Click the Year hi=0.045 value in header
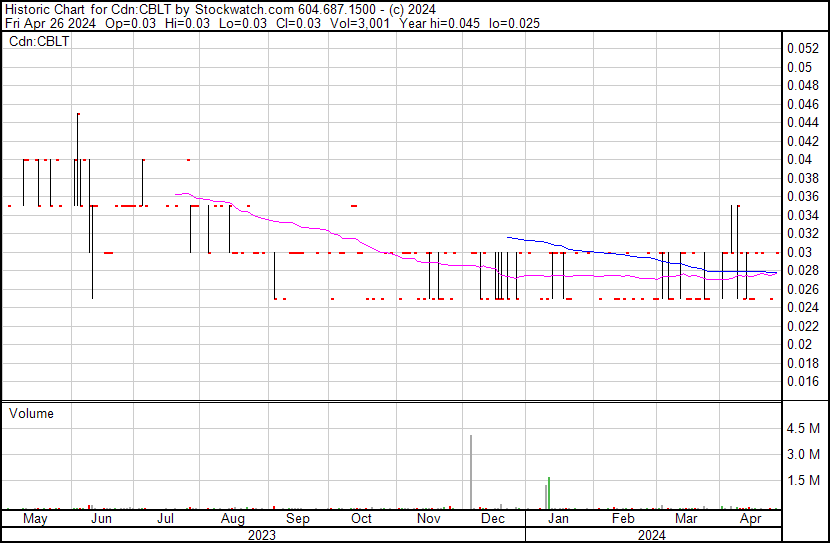The width and height of the screenshot is (830, 543). tap(427, 23)
